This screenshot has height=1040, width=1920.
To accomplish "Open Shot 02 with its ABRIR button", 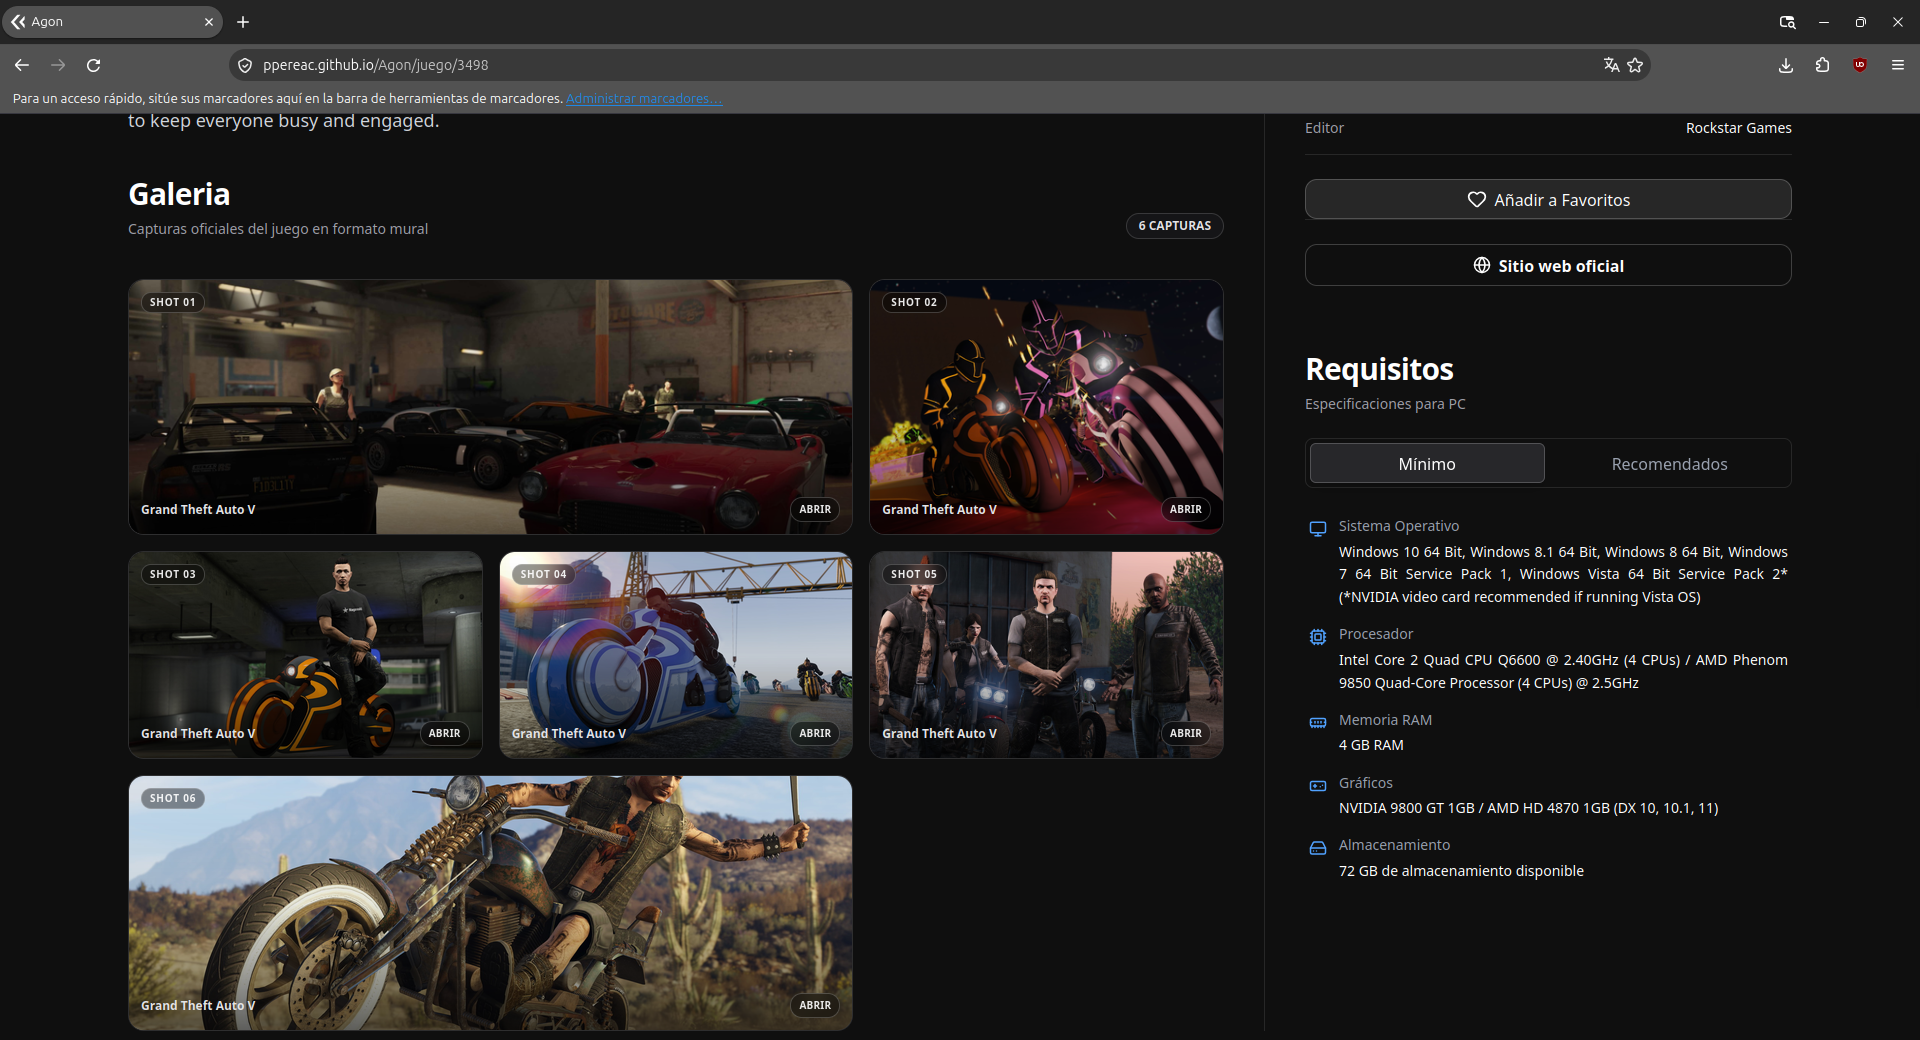I will pos(1186,510).
